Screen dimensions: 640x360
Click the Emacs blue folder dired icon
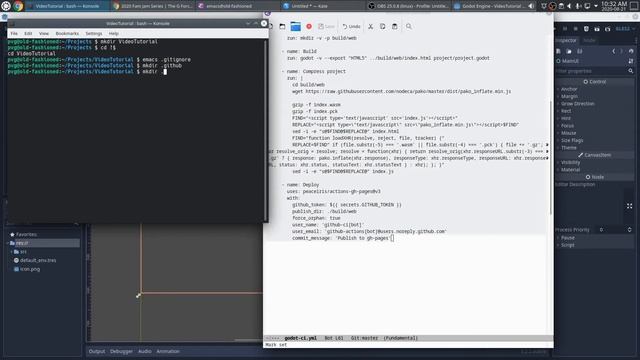(295, 27)
